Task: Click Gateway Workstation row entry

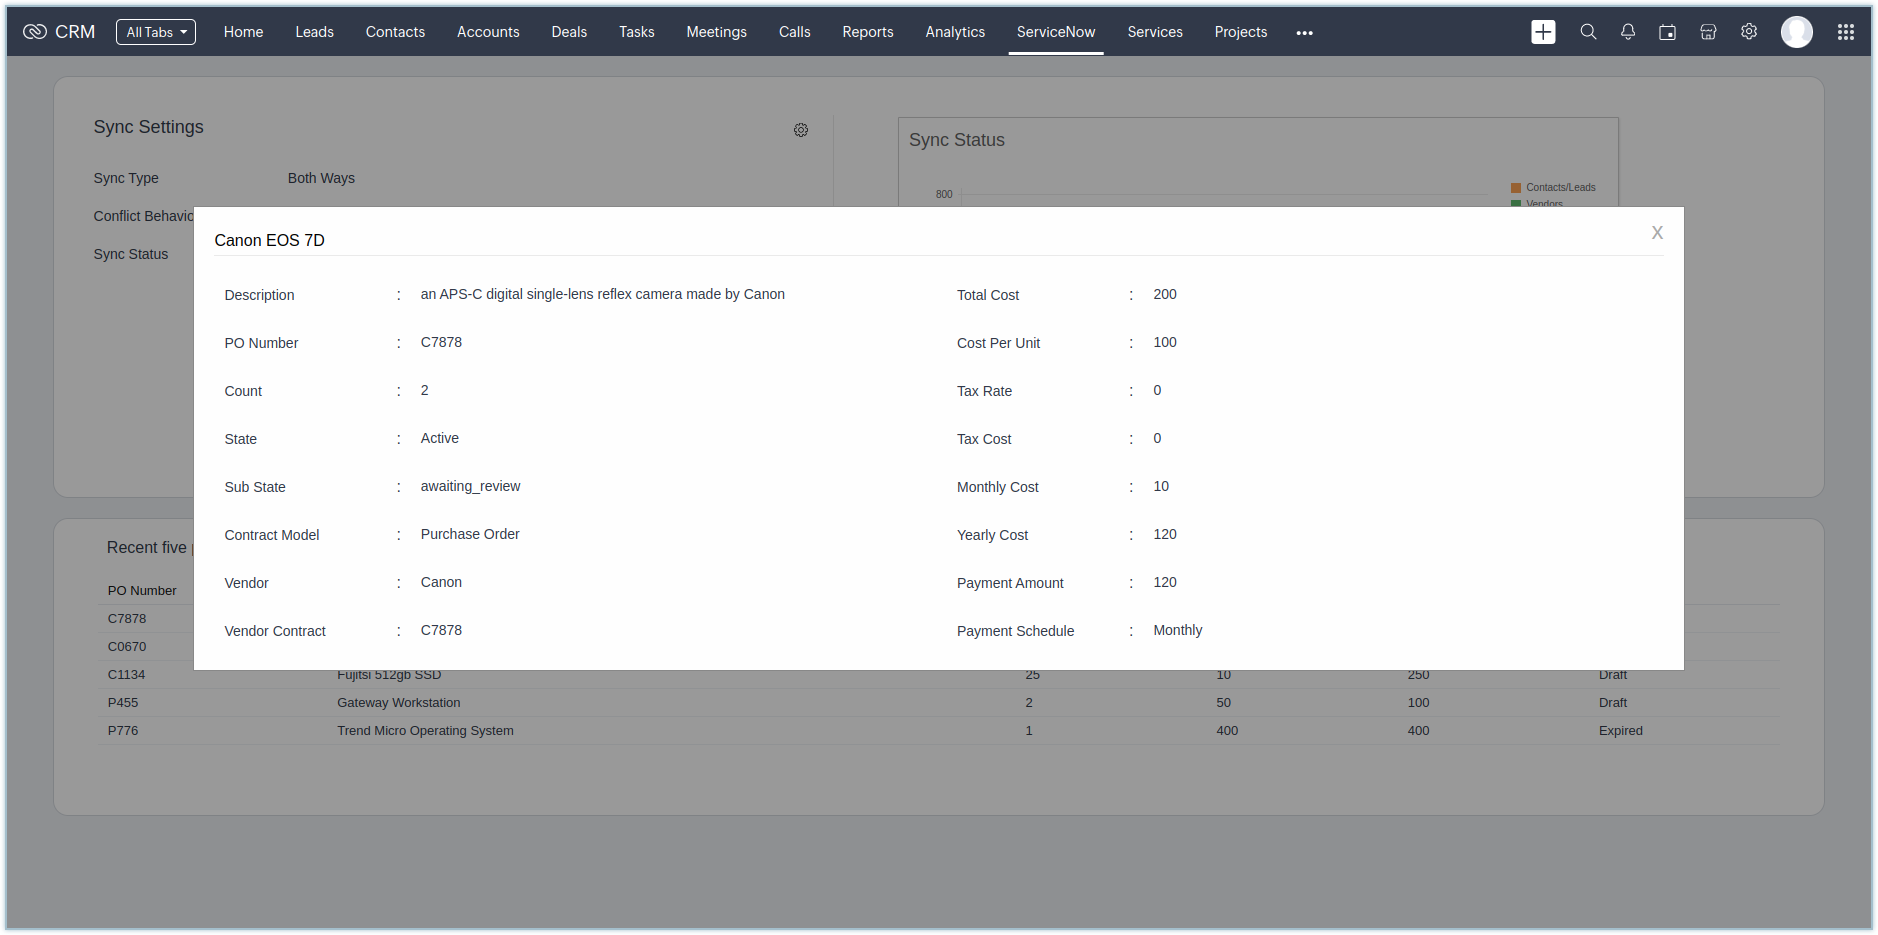Action: 399,703
